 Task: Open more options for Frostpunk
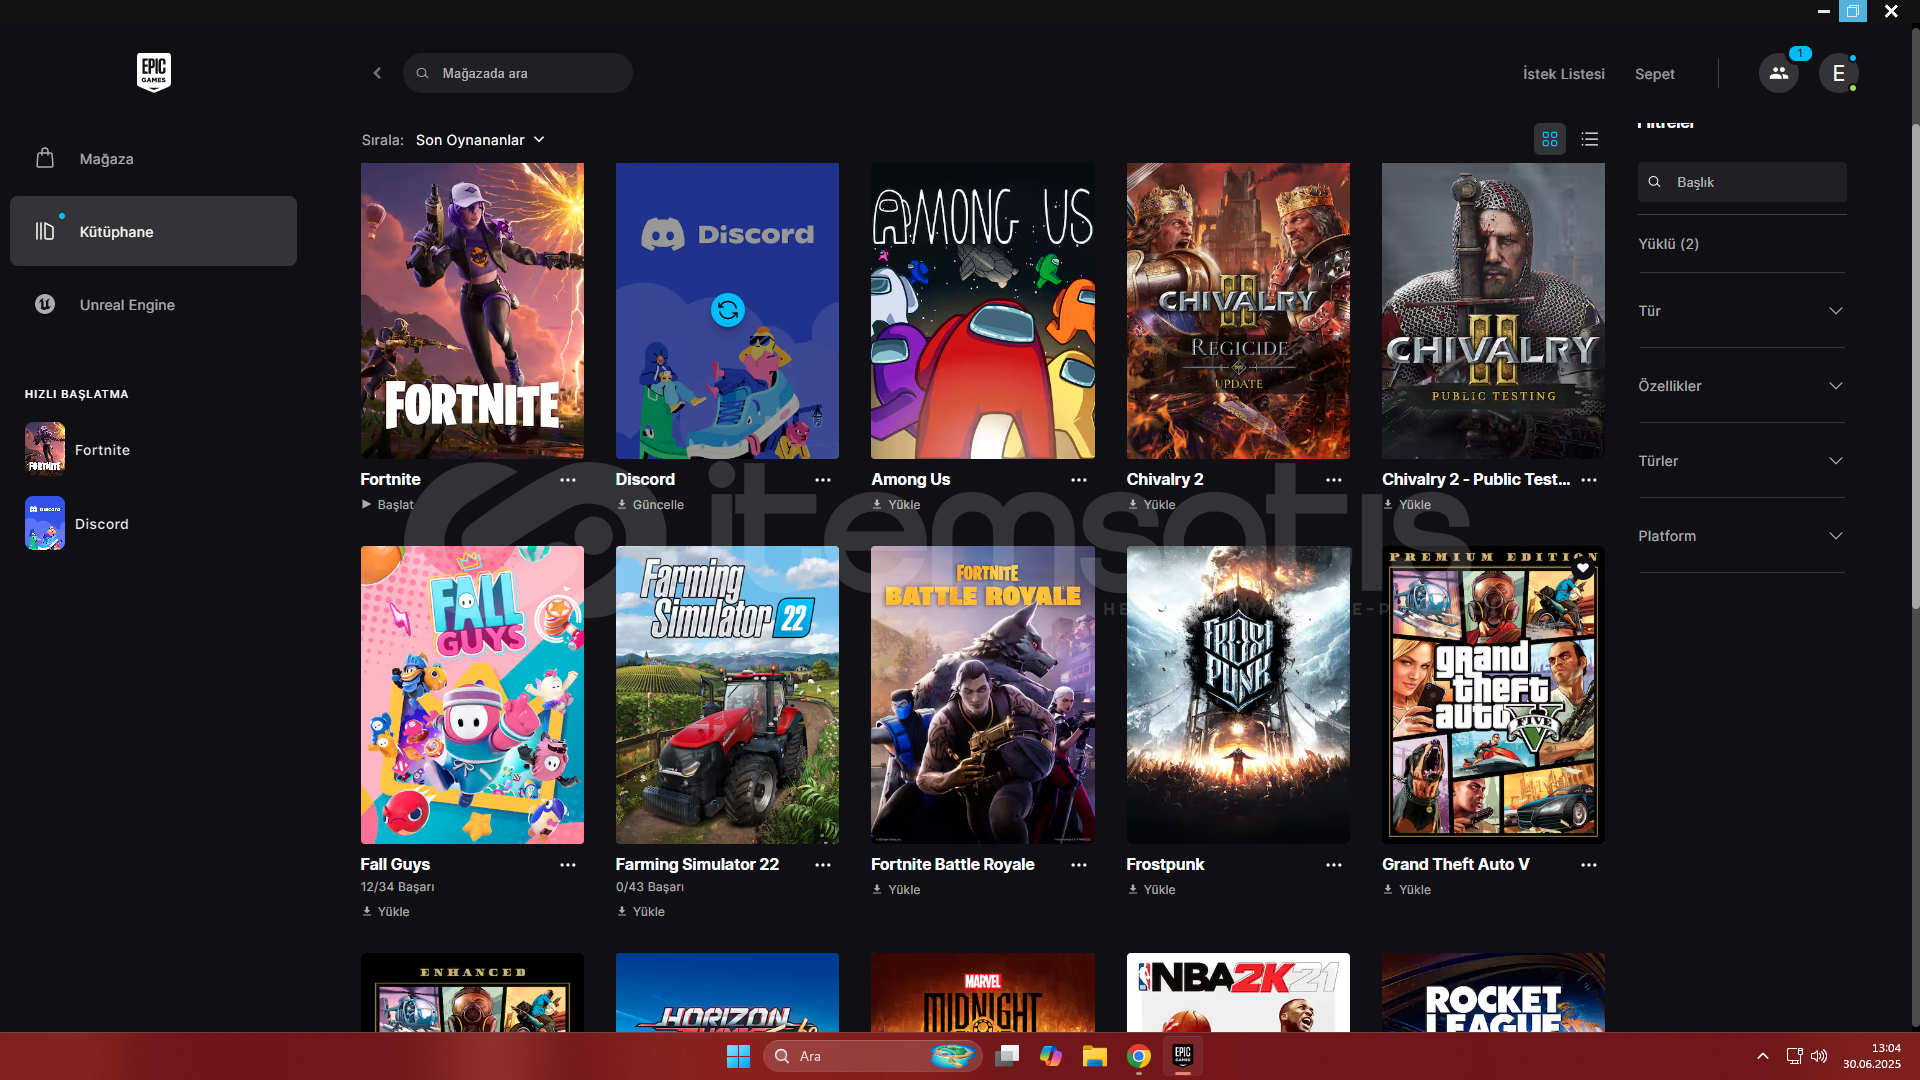pyautogui.click(x=1334, y=865)
